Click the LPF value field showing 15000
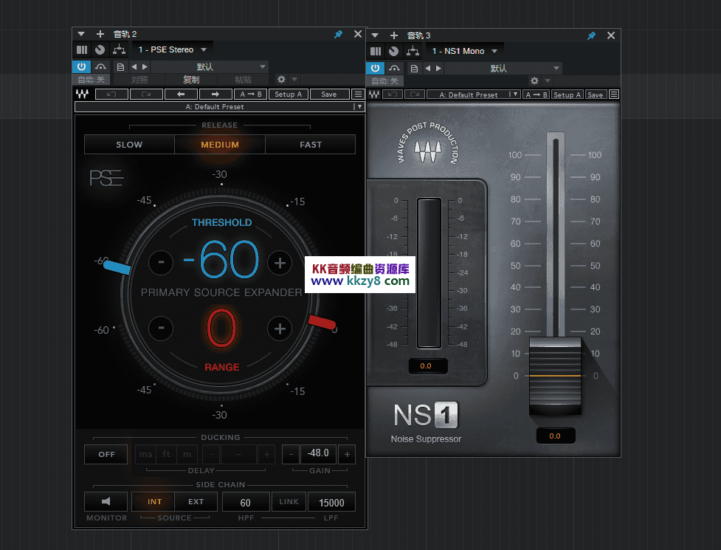The width and height of the screenshot is (721, 550). click(x=332, y=502)
